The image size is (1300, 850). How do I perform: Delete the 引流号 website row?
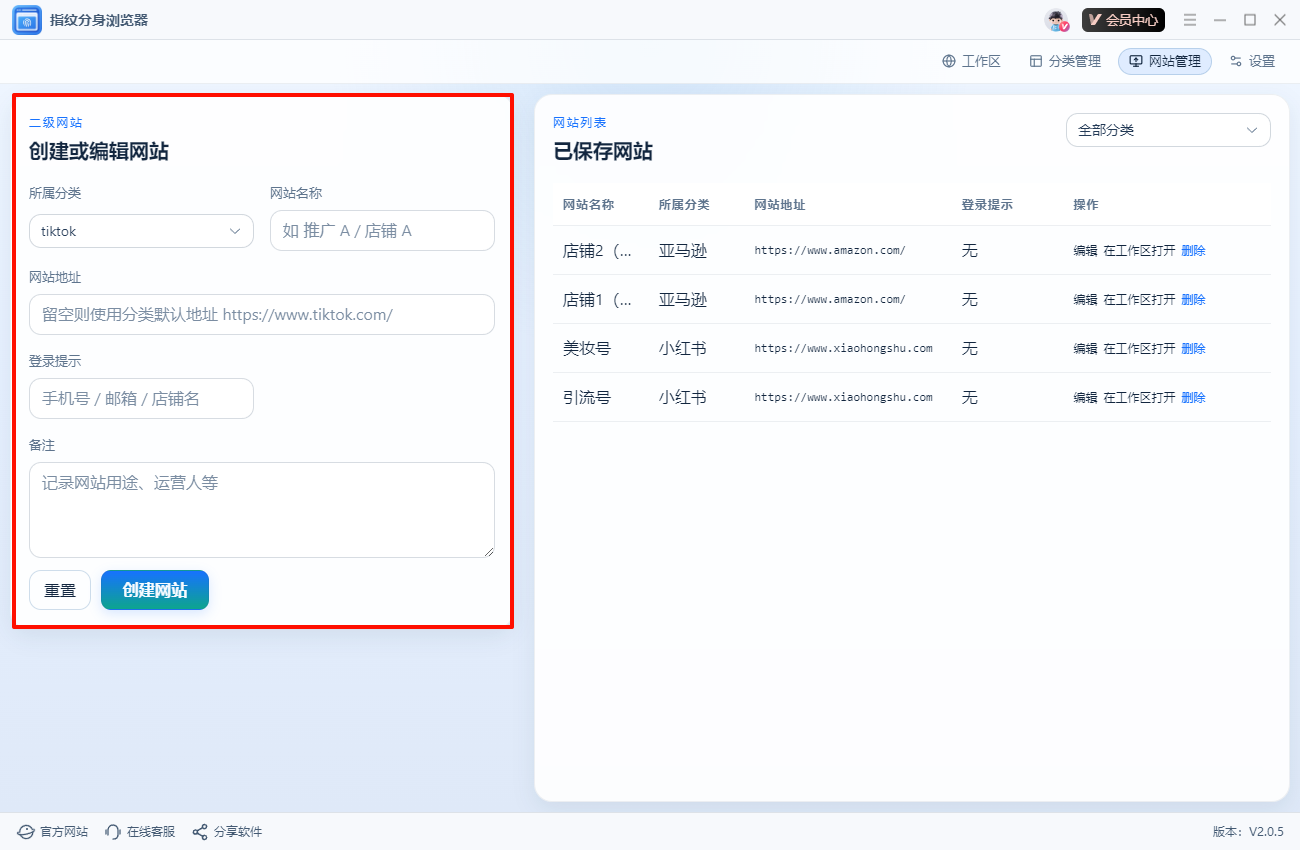point(1194,398)
